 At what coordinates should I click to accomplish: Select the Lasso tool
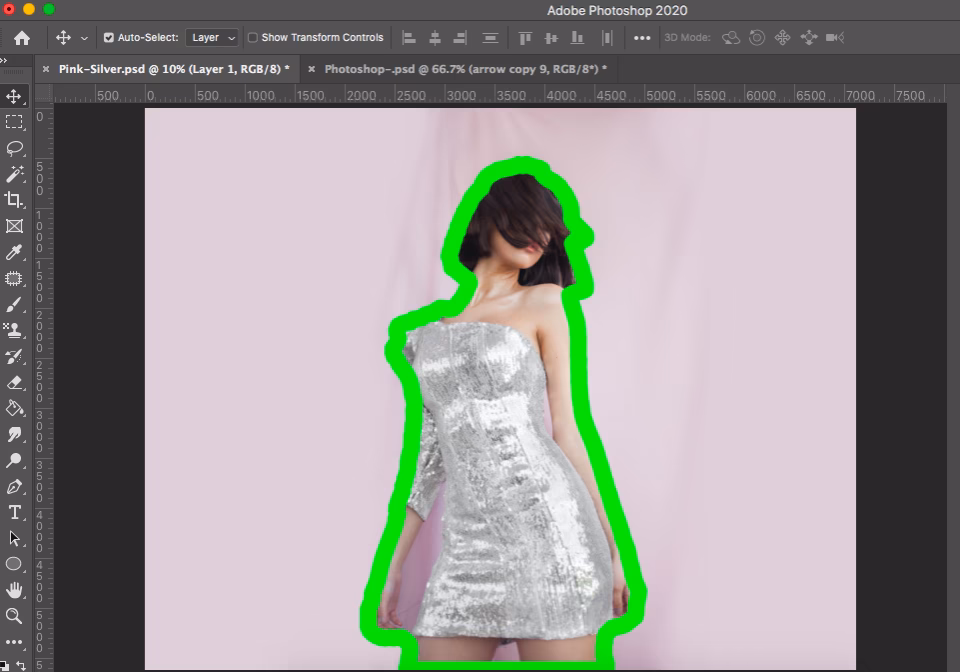tap(14, 148)
